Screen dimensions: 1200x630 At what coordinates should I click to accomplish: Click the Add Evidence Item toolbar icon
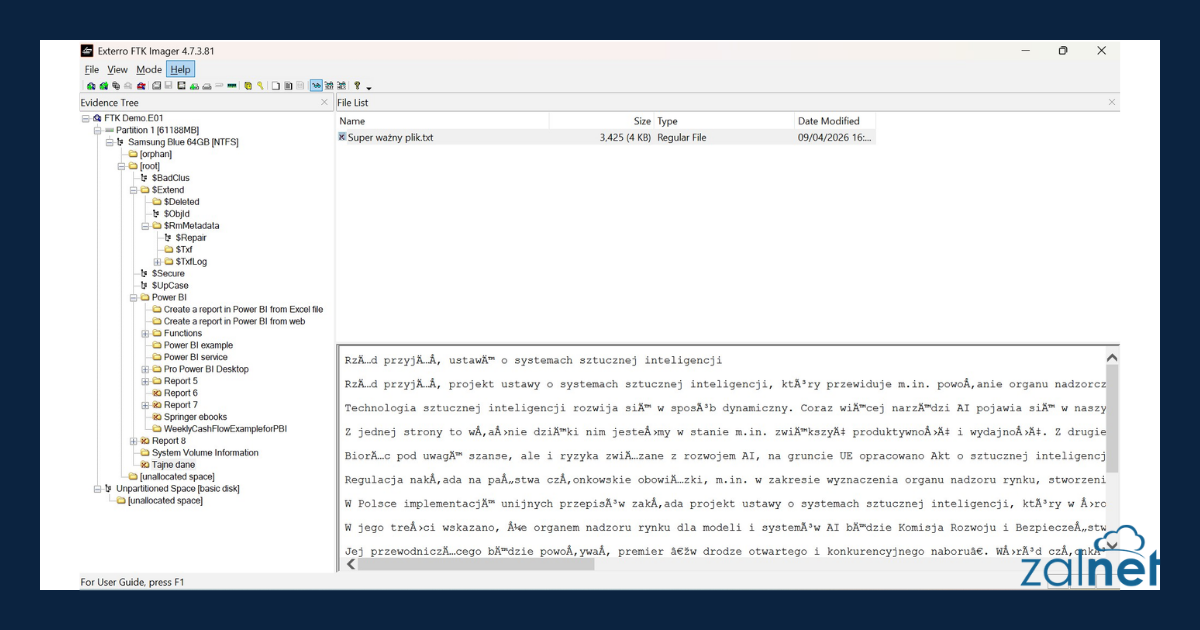coord(91,86)
